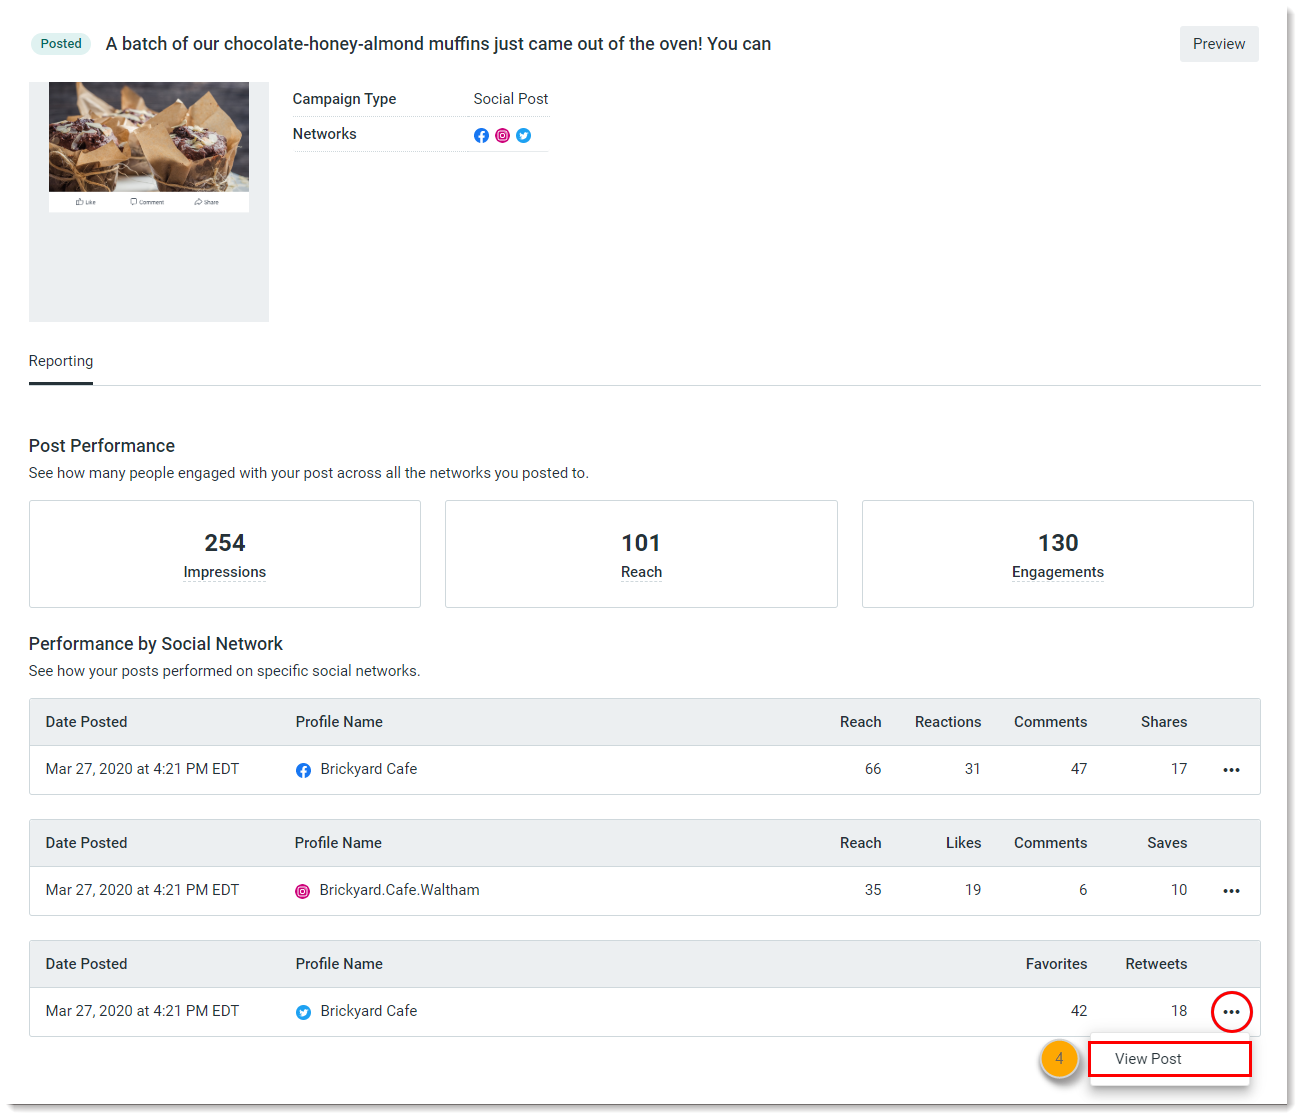Open the muffin post preview thumbnail

(x=149, y=137)
